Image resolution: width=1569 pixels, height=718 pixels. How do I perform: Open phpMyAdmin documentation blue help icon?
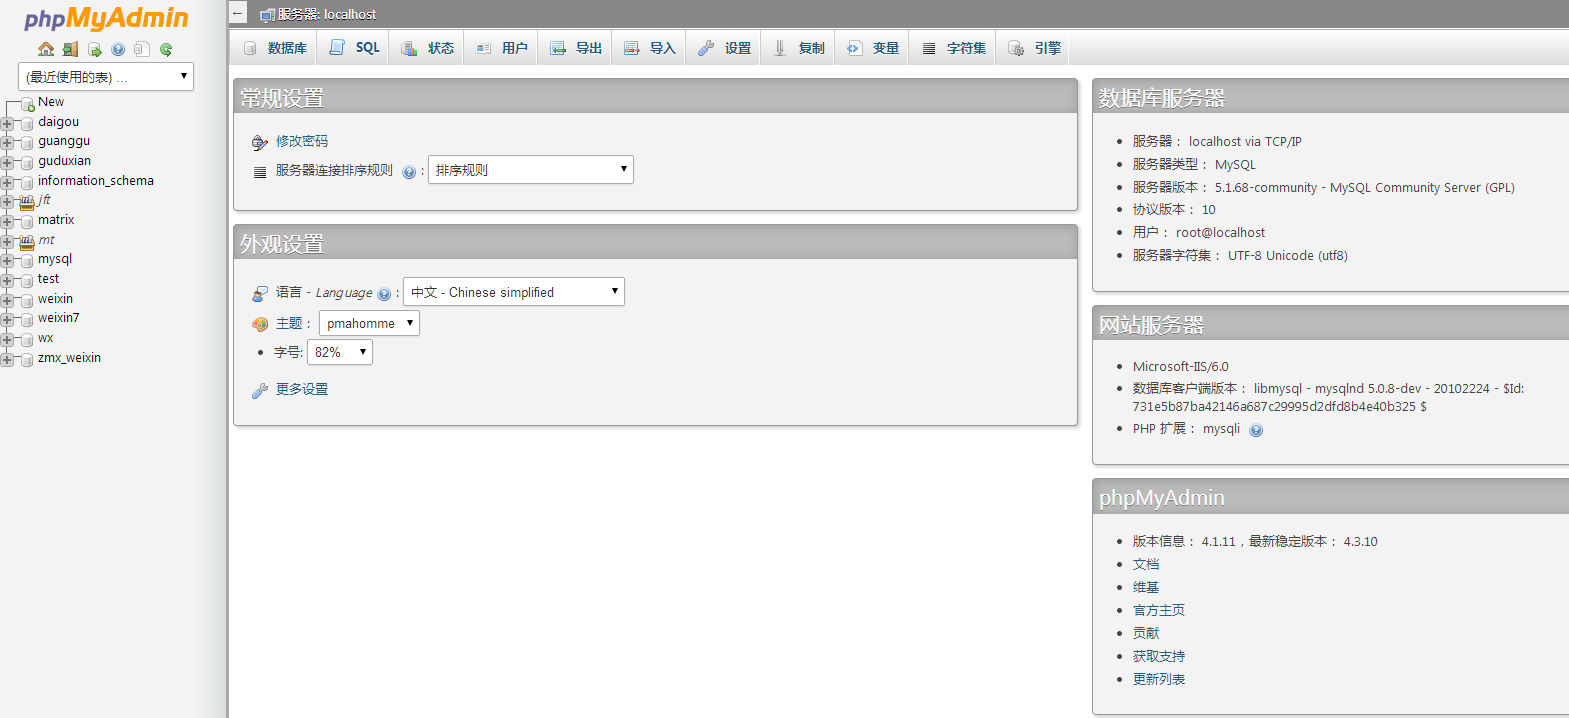118,49
